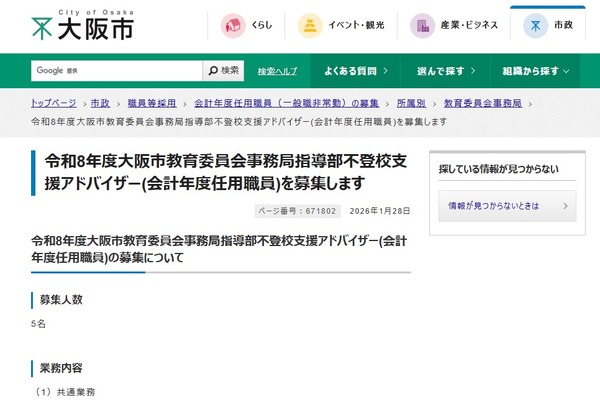Open the イベント・観光 navigation tab
The height and width of the screenshot is (400, 600).
pyautogui.click(x=341, y=26)
